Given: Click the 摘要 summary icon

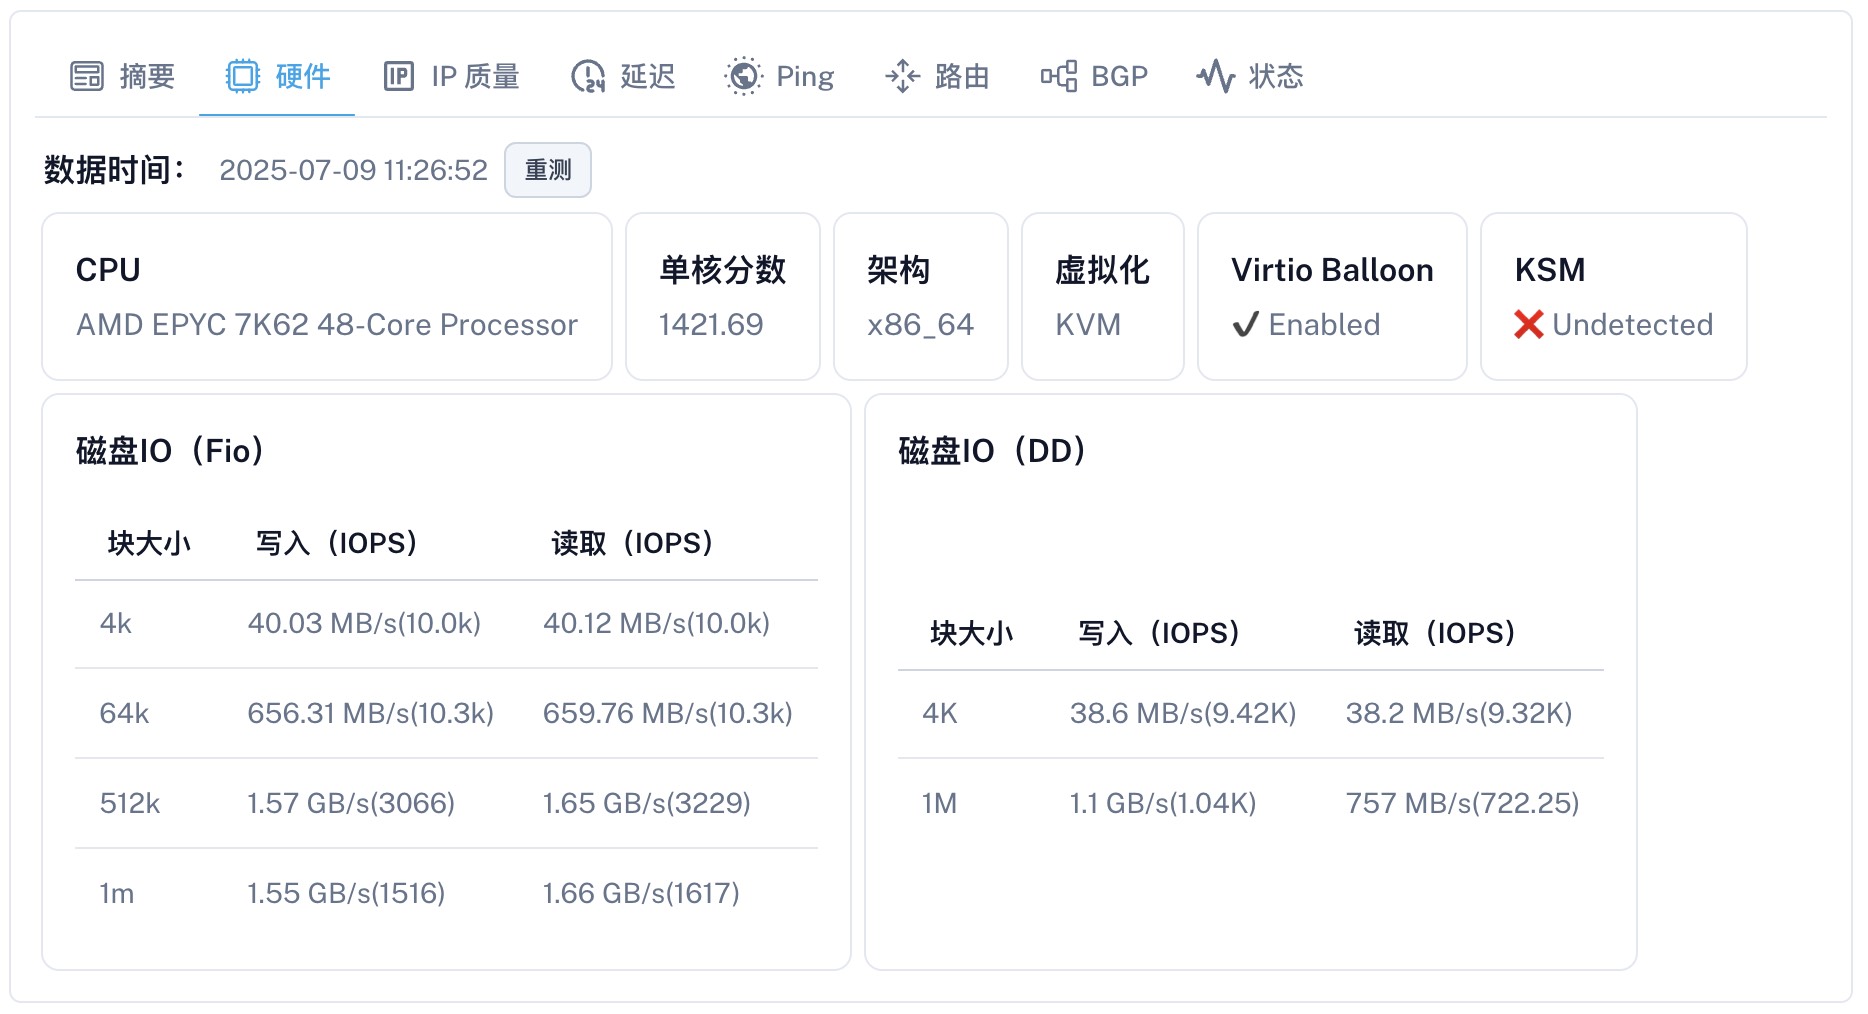Looking at the screenshot, I should (87, 75).
